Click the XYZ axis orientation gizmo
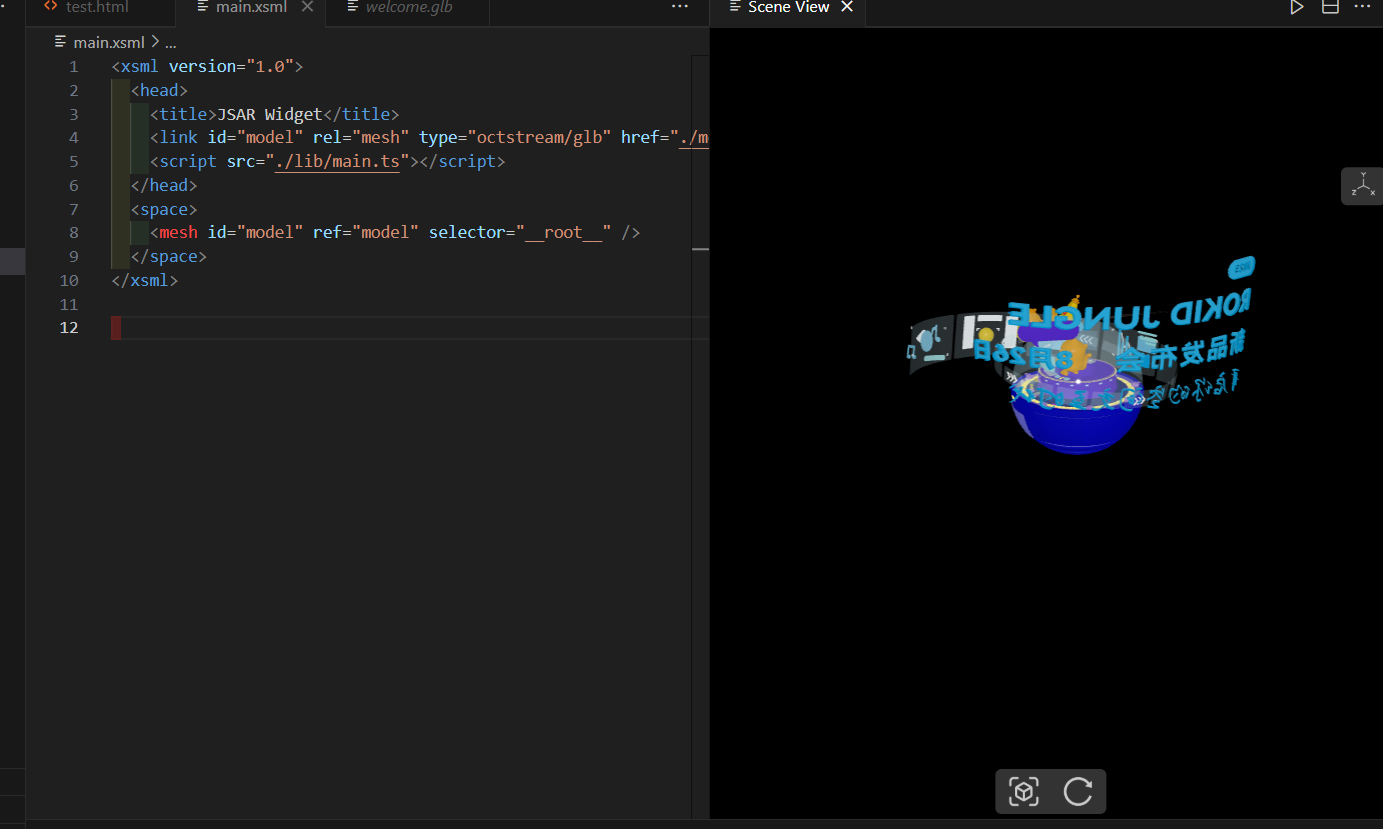Viewport: 1383px width, 829px height. pos(1362,186)
